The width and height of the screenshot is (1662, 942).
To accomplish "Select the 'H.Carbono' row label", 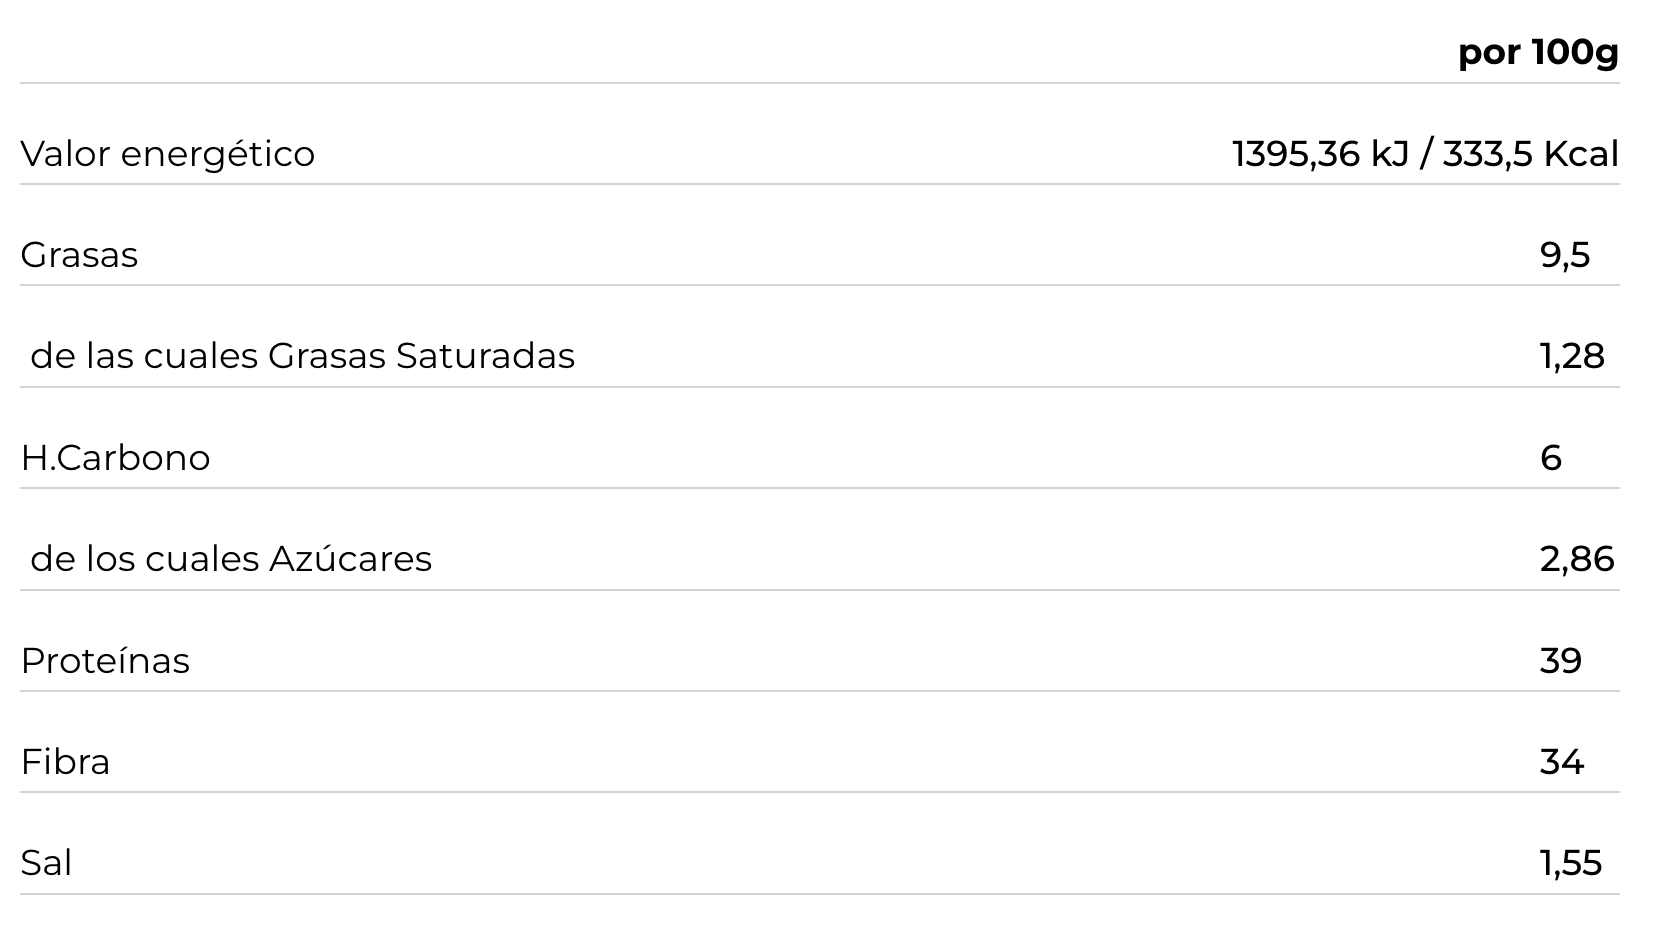I will [115, 458].
